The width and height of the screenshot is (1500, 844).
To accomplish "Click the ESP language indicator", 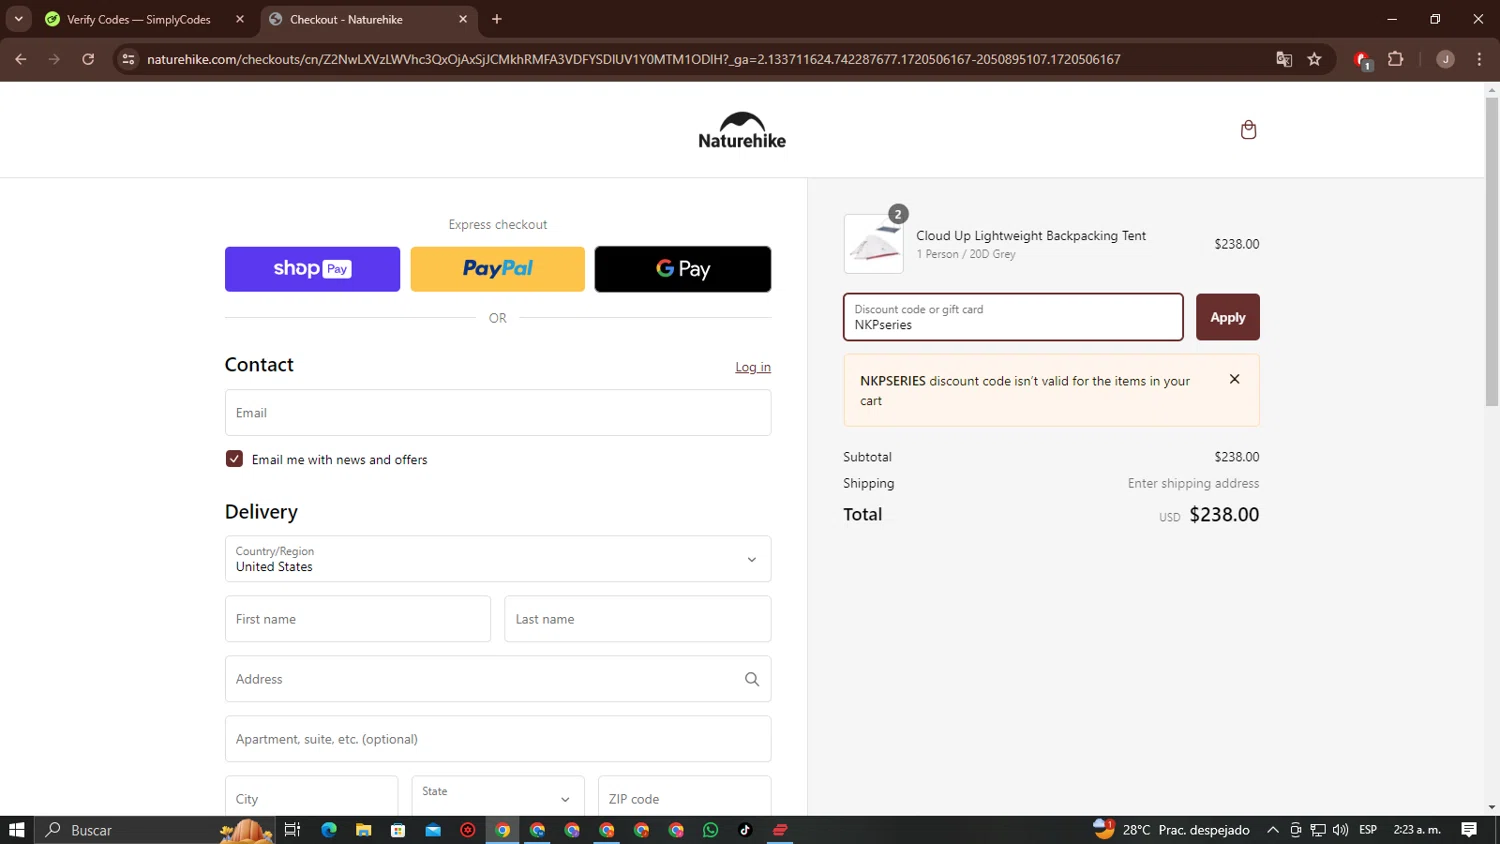I will (x=1368, y=830).
